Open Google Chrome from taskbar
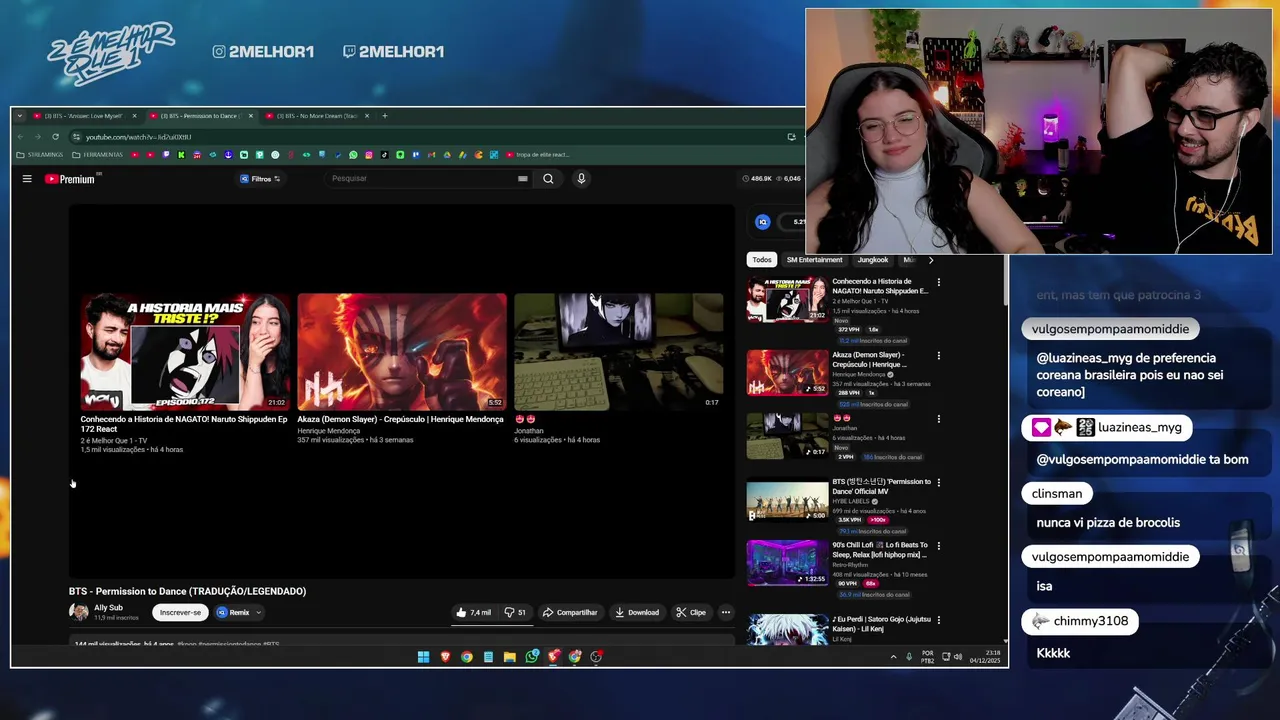Screen dimensions: 1280x720 pyautogui.click(x=466, y=657)
